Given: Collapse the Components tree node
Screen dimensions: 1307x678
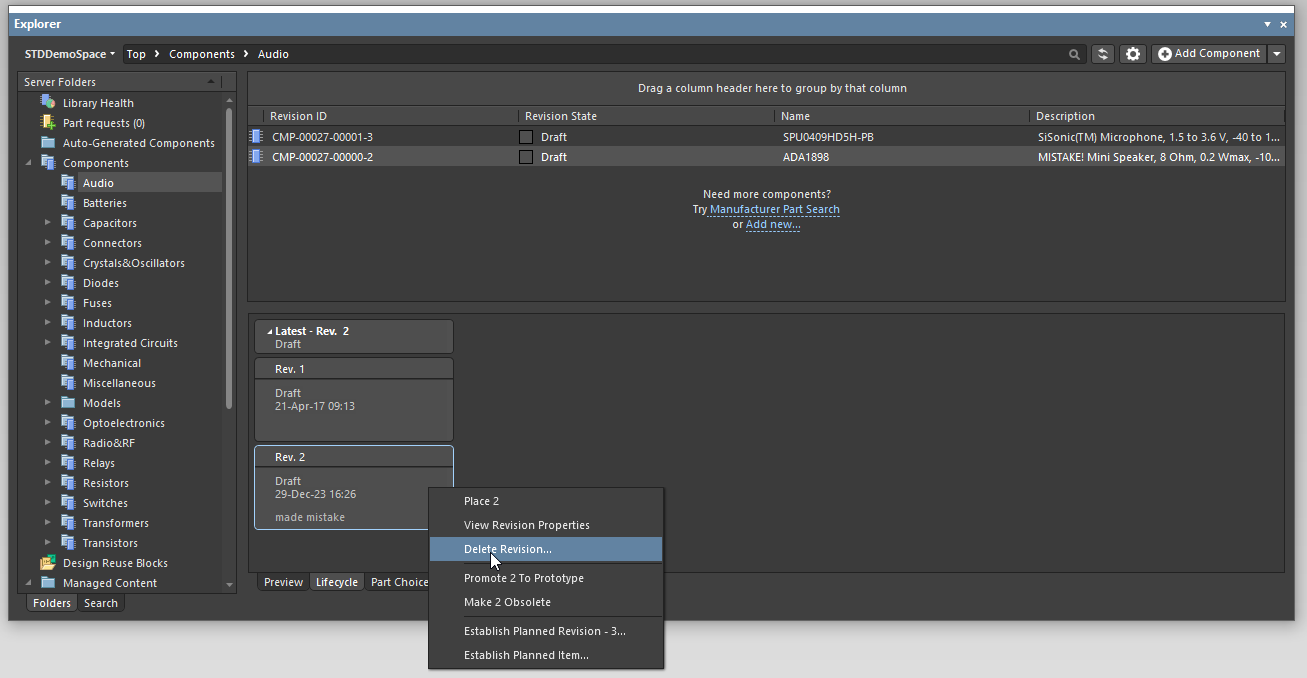Looking at the screenshot, I should [27, 162].
